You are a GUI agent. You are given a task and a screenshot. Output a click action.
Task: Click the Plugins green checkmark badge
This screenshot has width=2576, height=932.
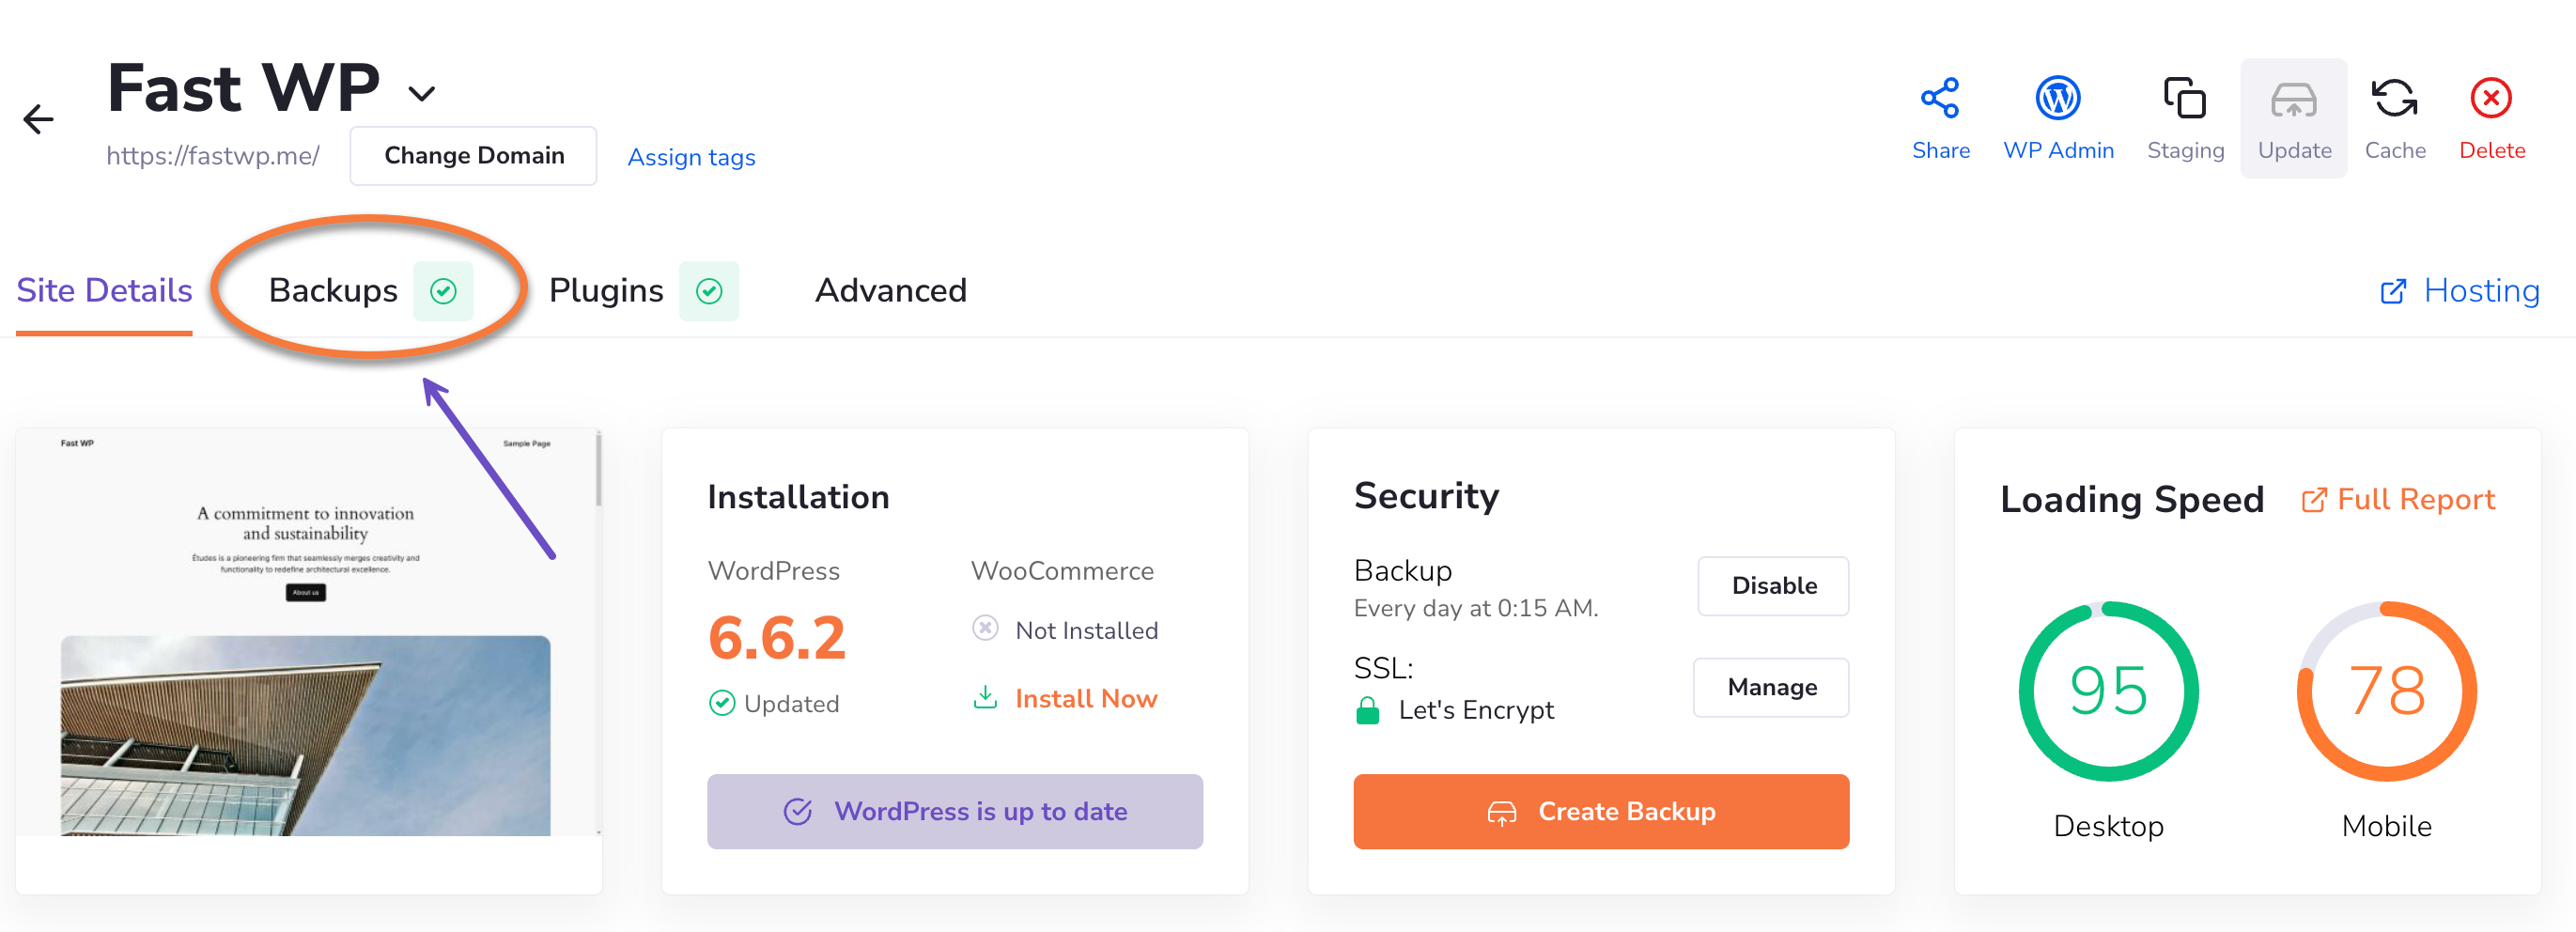click(x=709, y=291)
